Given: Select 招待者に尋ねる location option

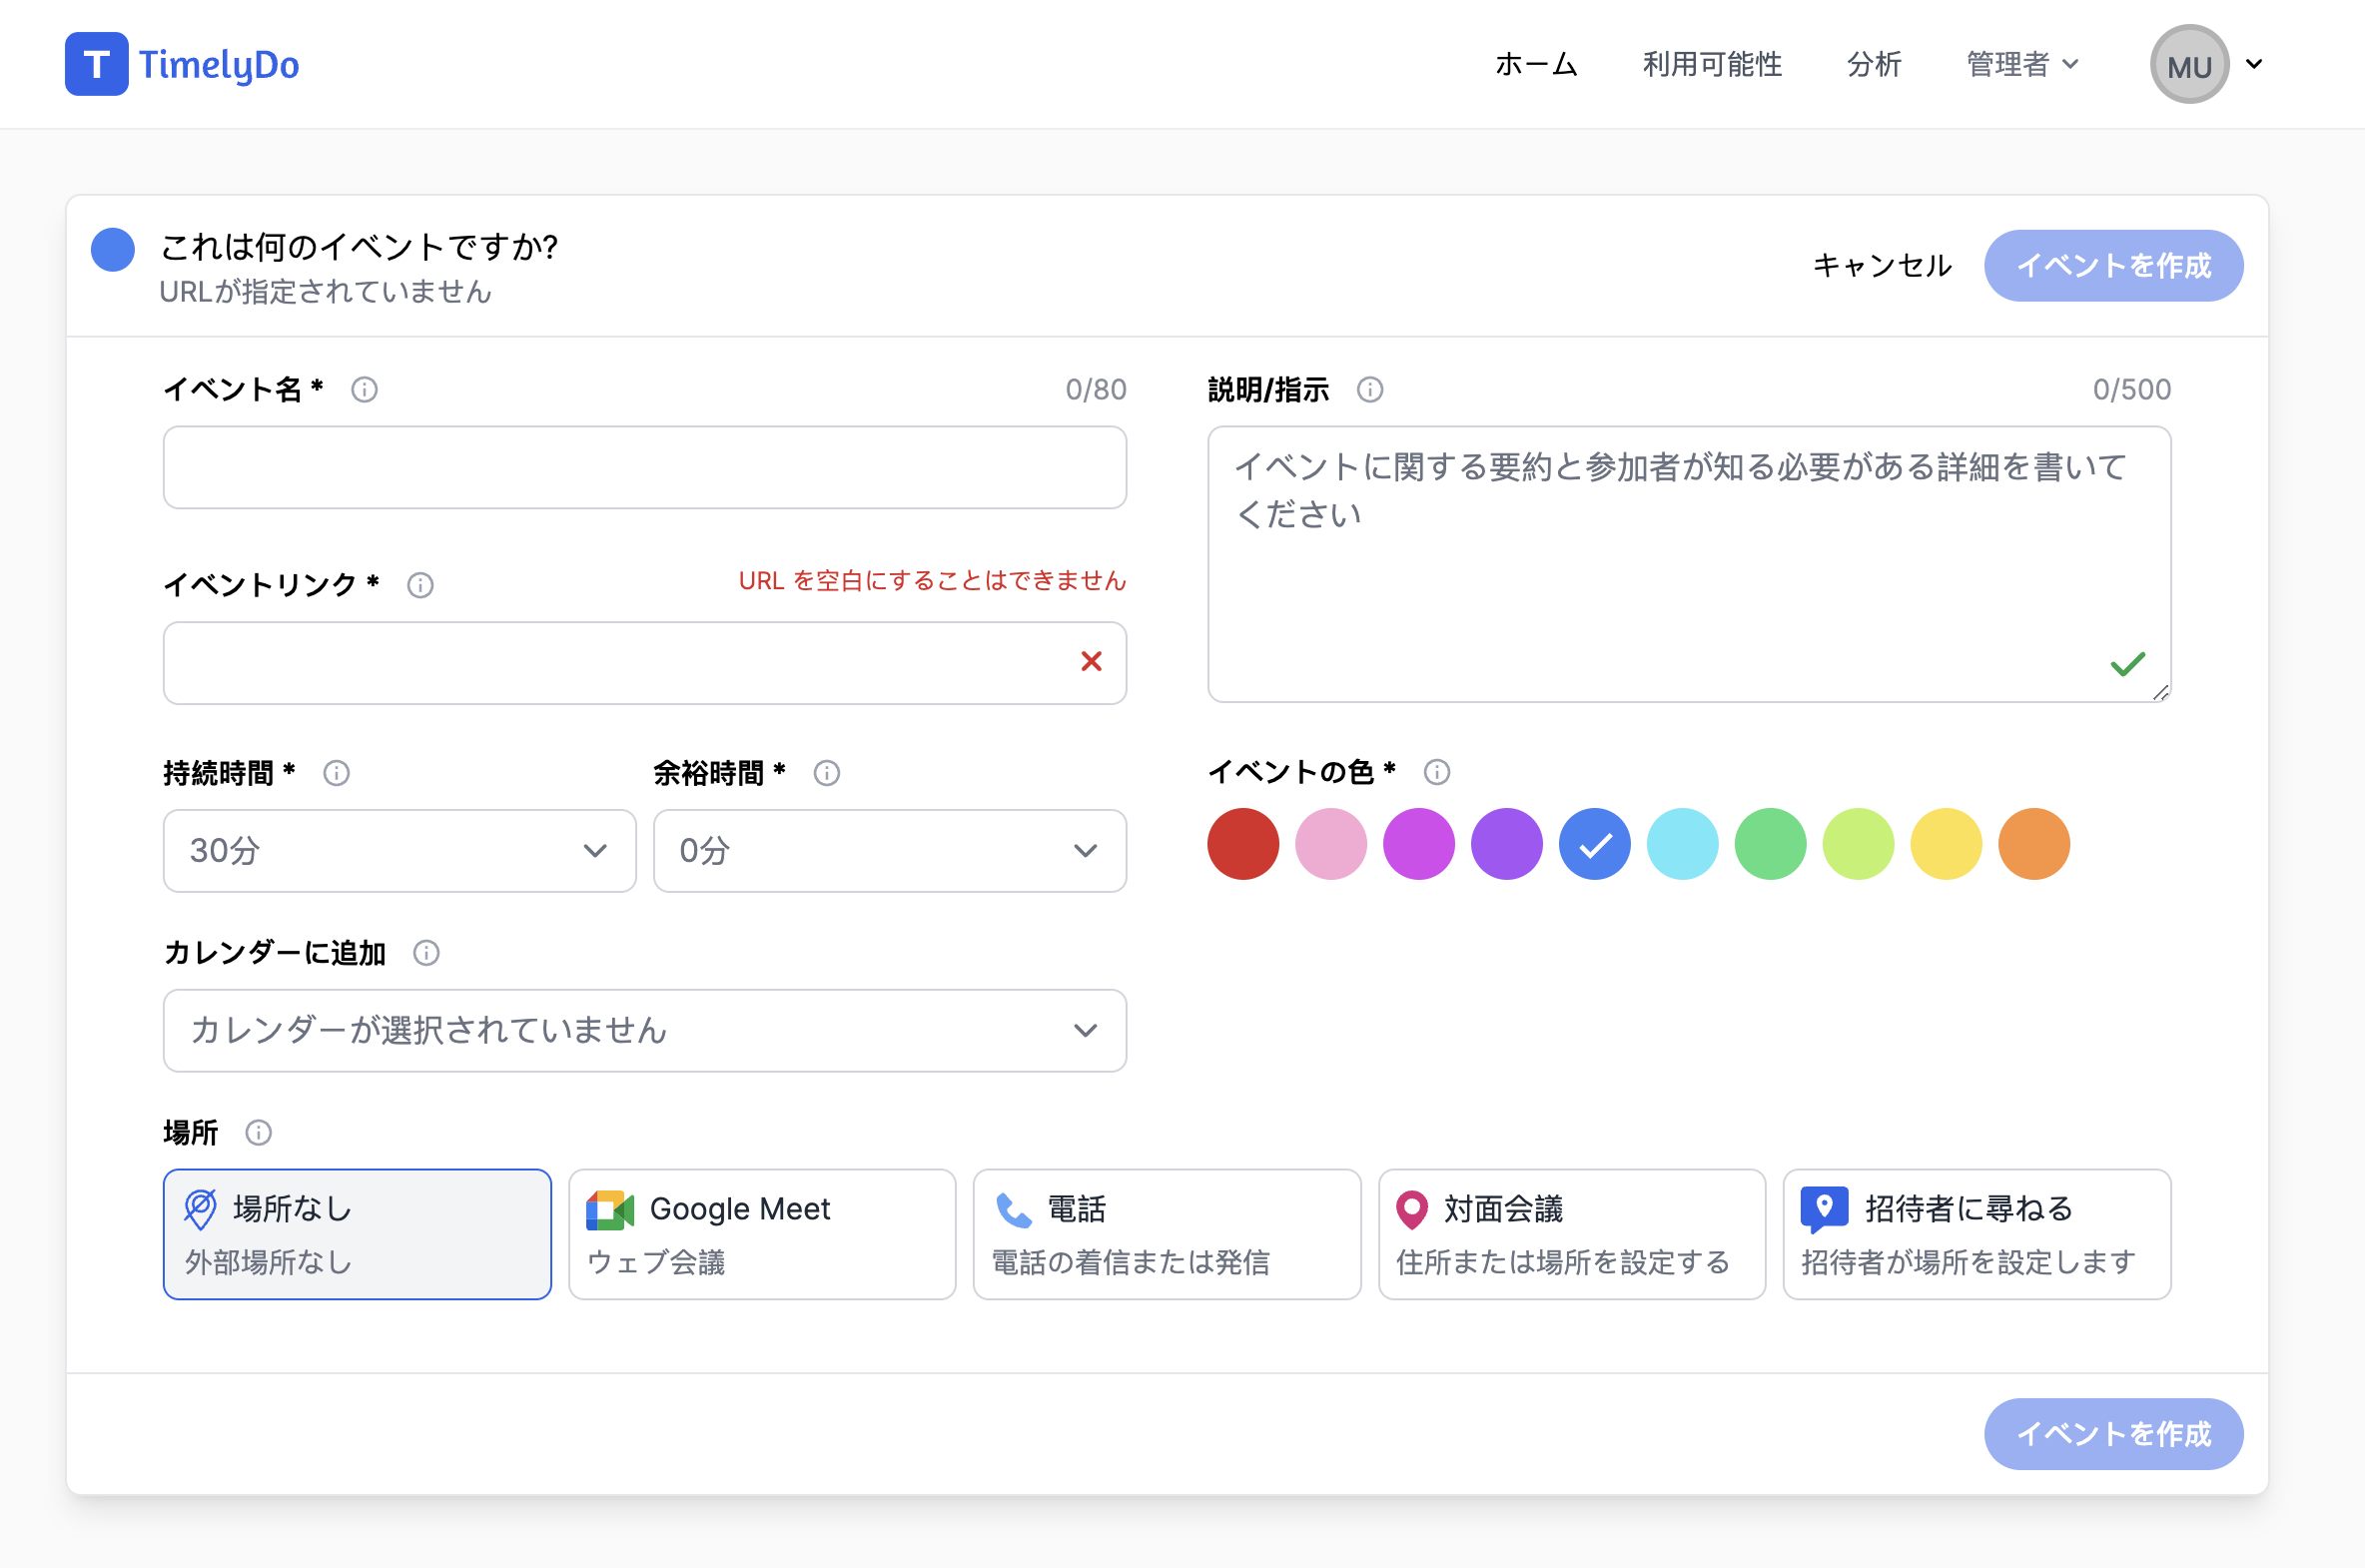Looking at the screenshot, I should 1977,1234.
